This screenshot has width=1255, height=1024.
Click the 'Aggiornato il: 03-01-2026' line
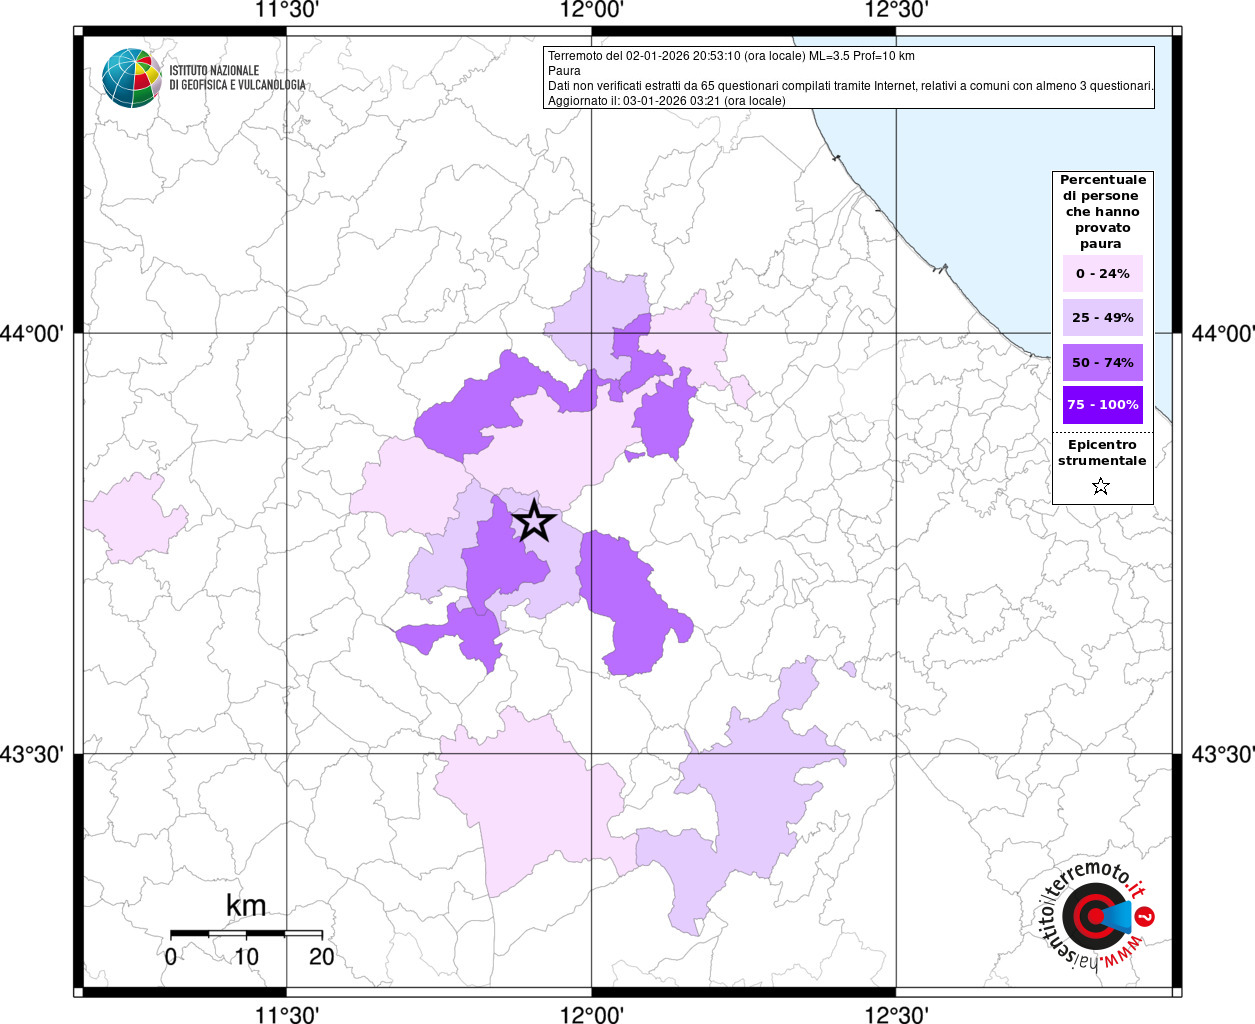point(667,101)
